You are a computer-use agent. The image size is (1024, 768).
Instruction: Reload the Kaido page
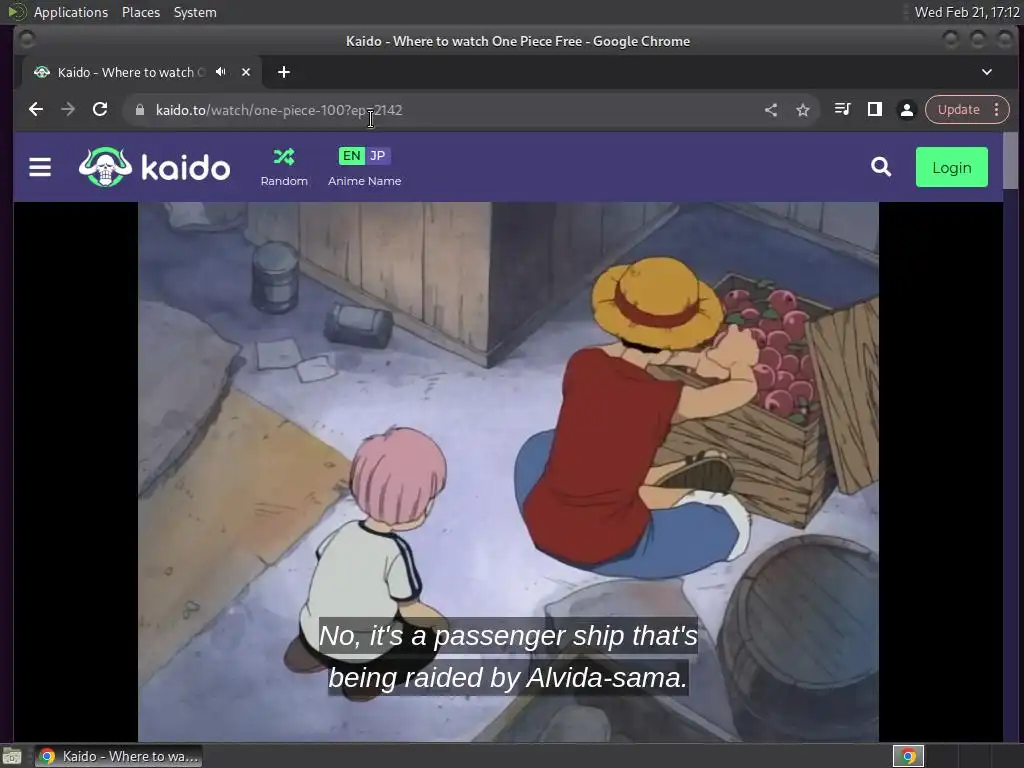click(x=100, y=110)
